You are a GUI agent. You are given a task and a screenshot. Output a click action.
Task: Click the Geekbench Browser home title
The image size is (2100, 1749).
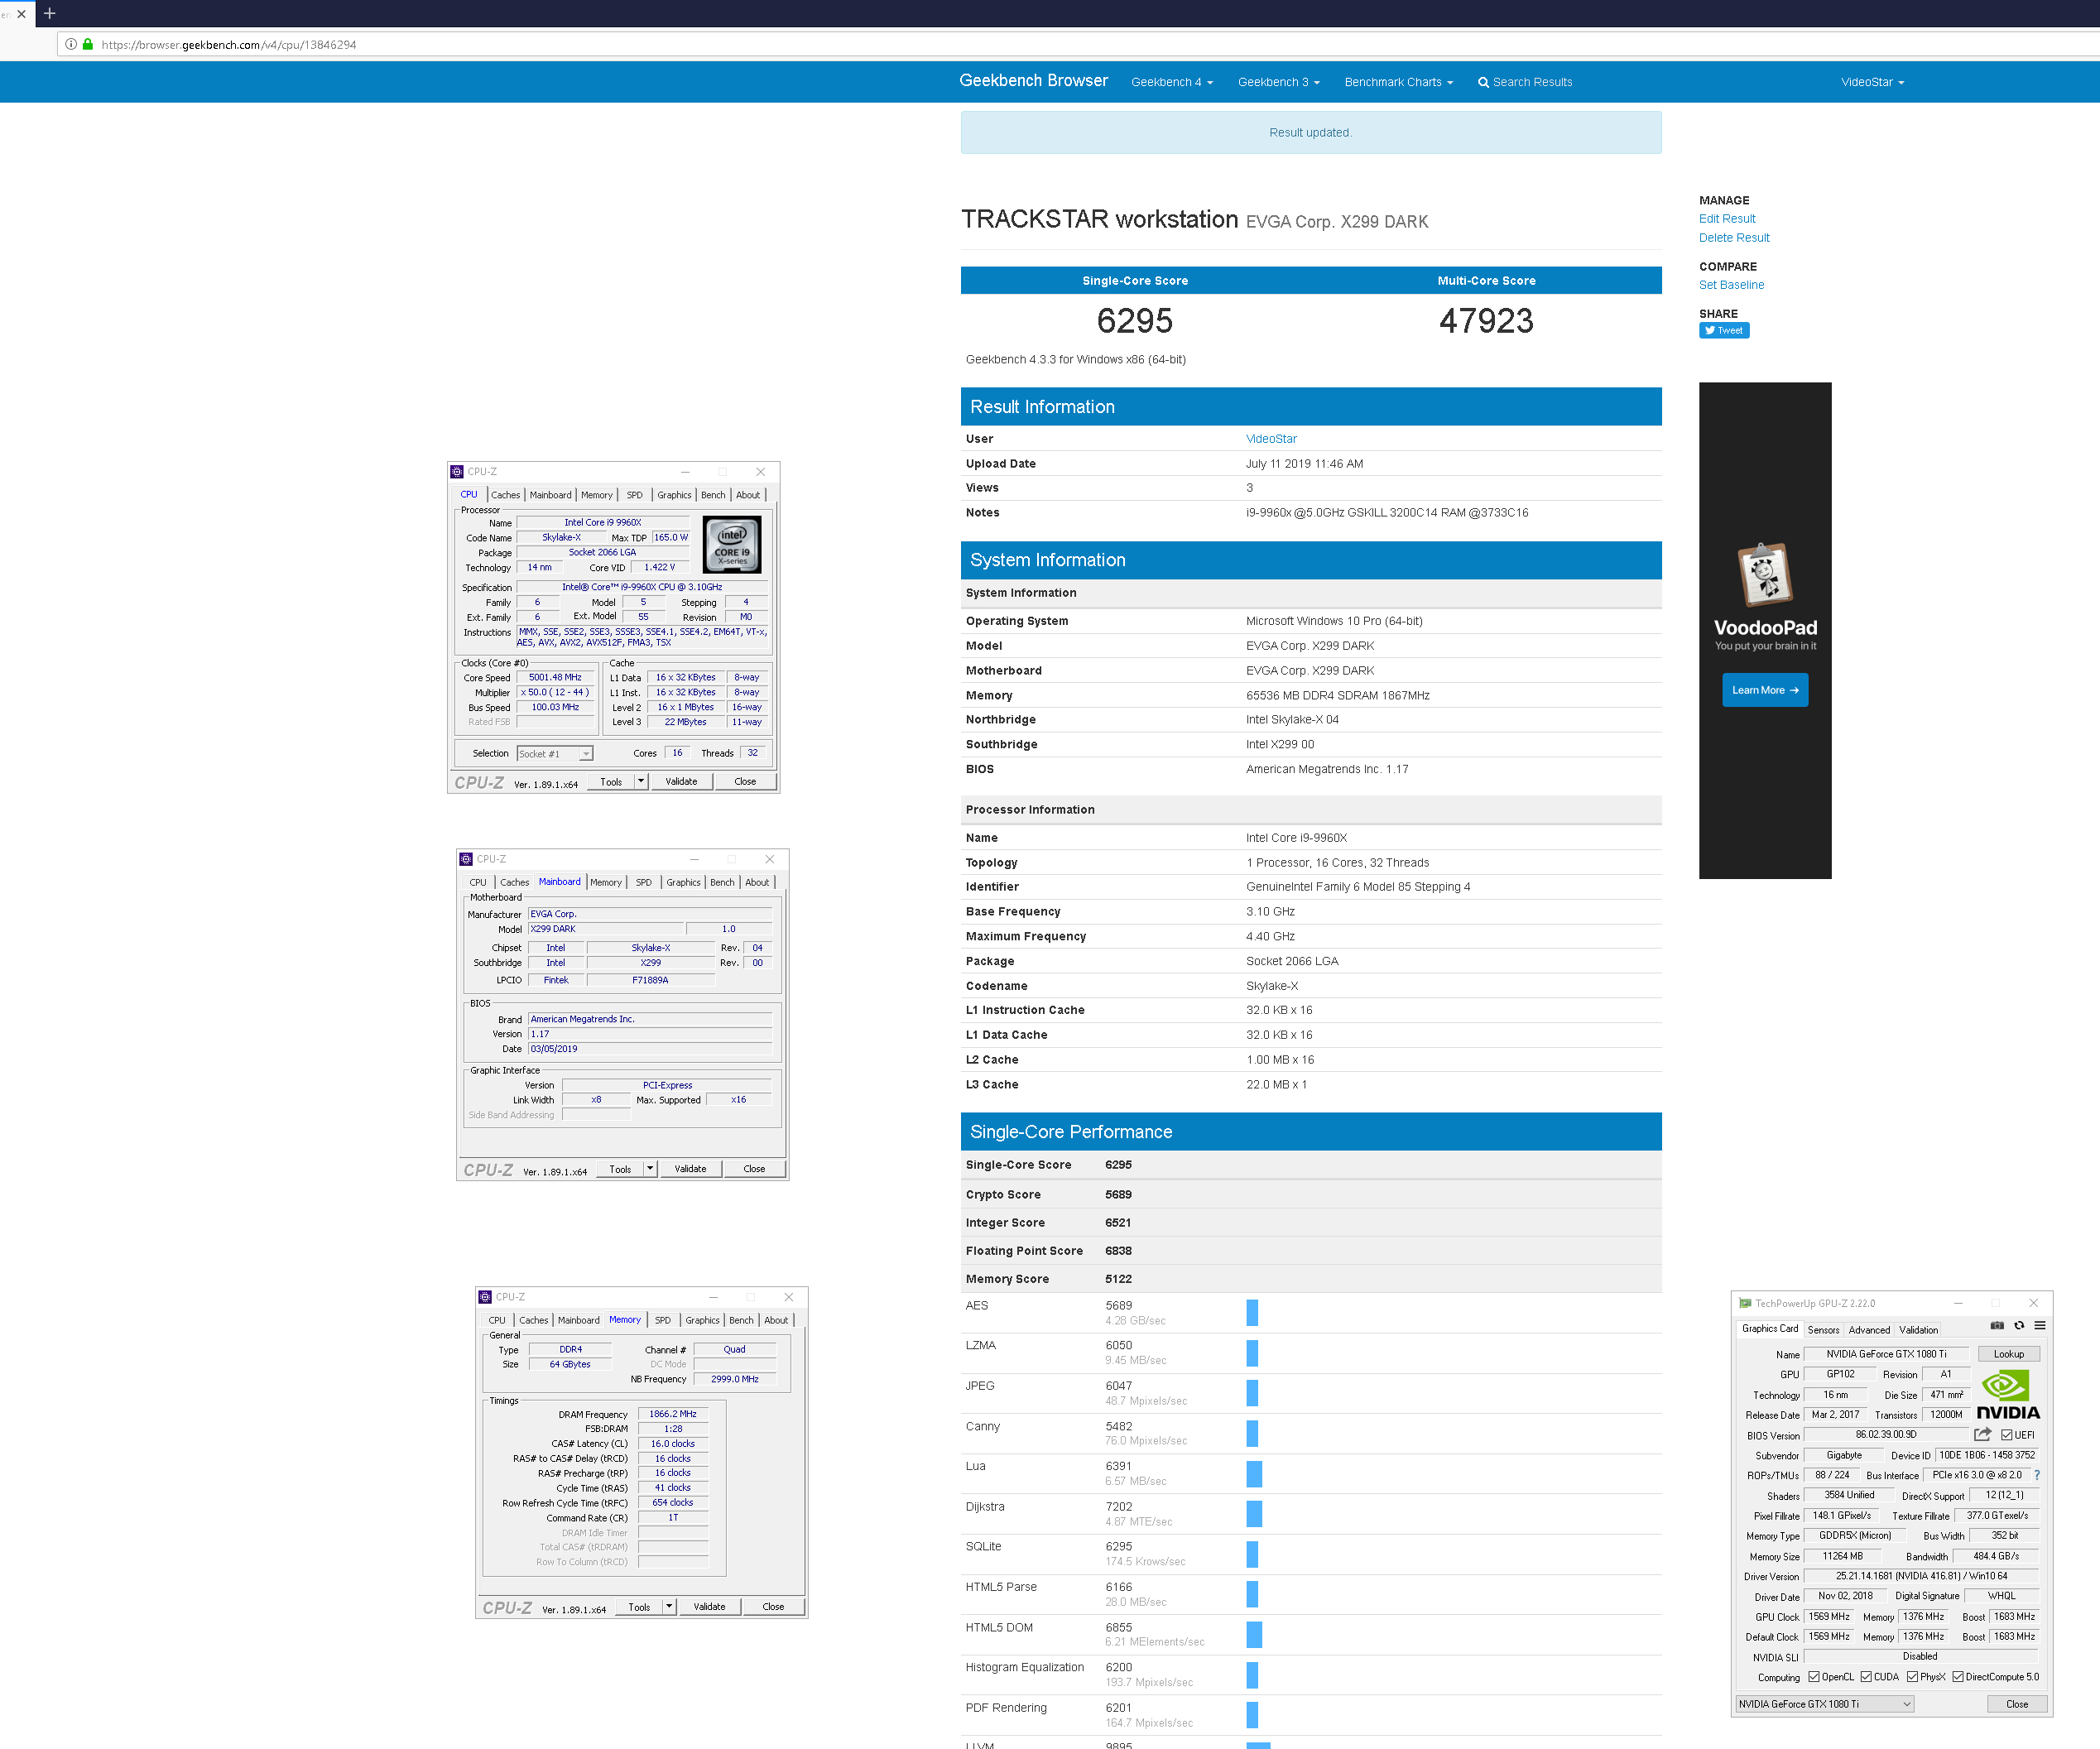1033,81
